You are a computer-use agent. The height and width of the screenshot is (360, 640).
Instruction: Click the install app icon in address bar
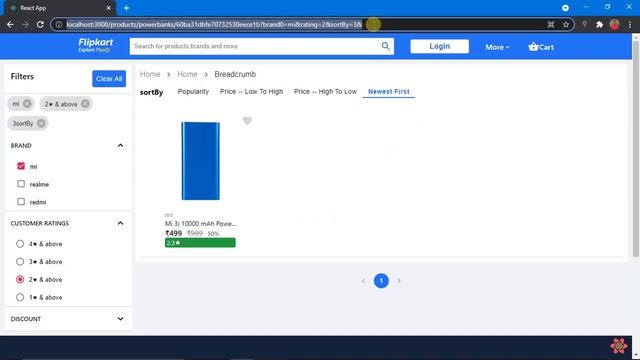(x=551, y=24)
